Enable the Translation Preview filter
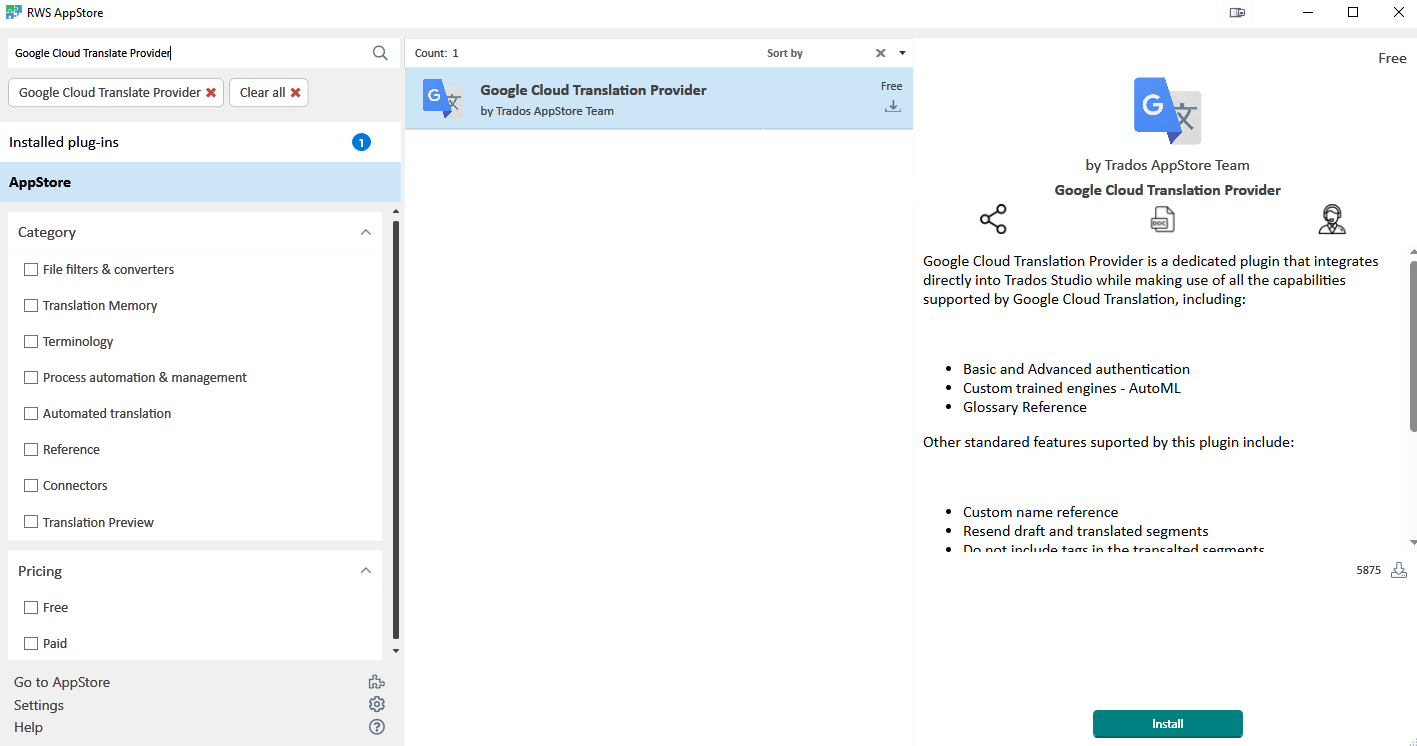Viewport: 1417px width, 746px height. tap(31, 522)
